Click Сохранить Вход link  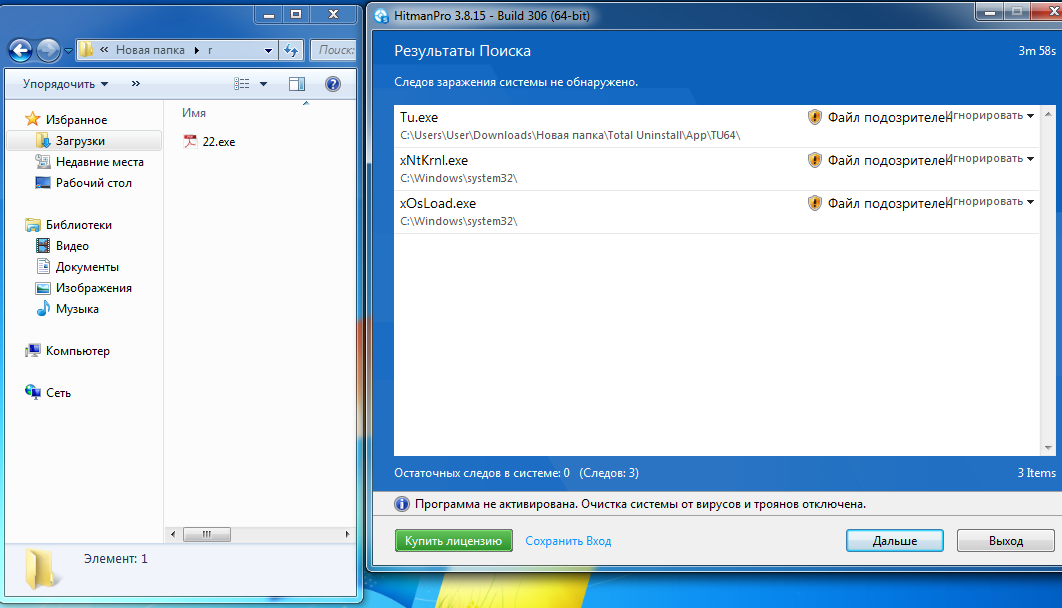568,541
